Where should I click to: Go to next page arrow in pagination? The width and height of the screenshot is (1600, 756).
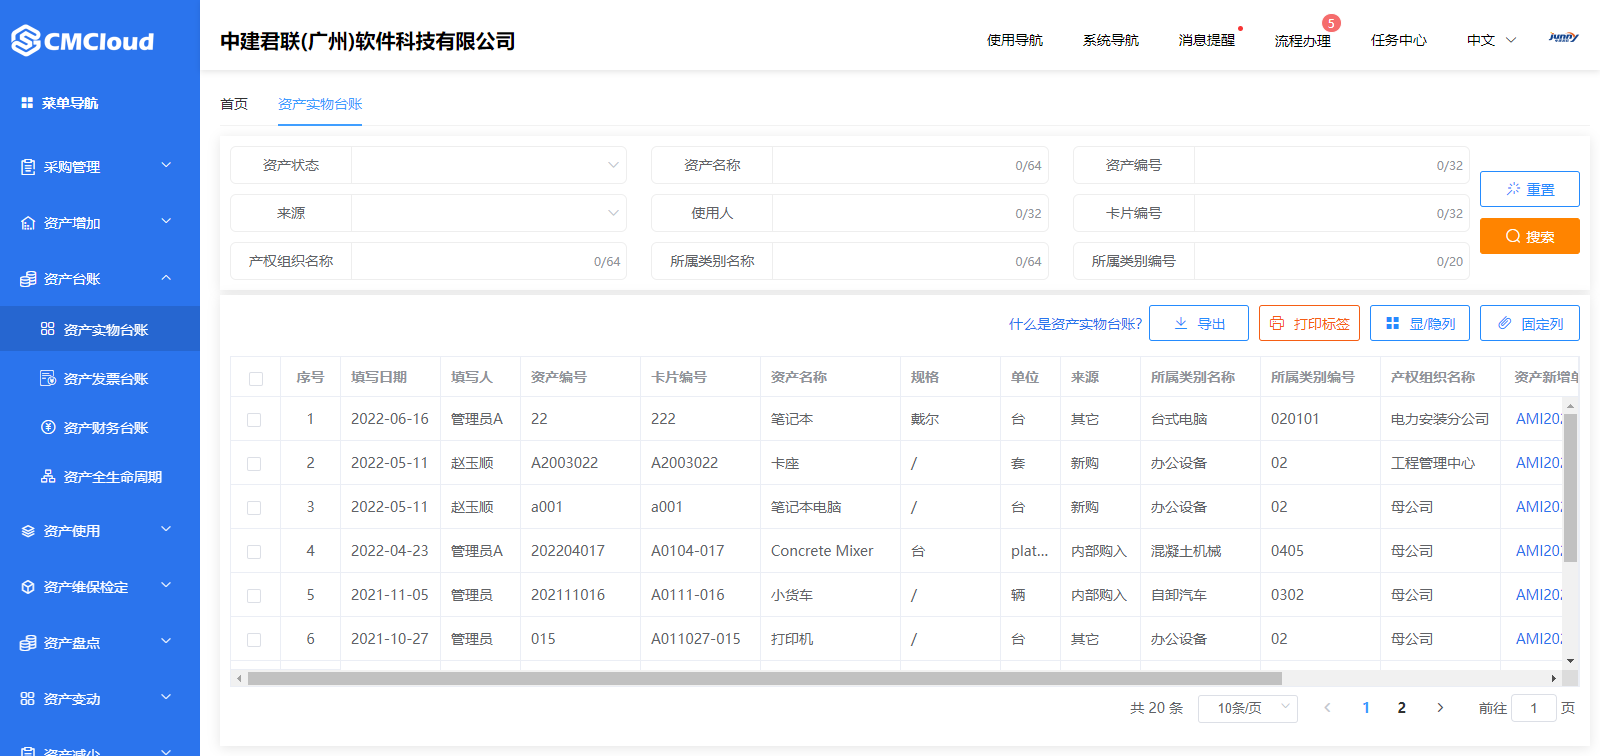click(1440, 707)
